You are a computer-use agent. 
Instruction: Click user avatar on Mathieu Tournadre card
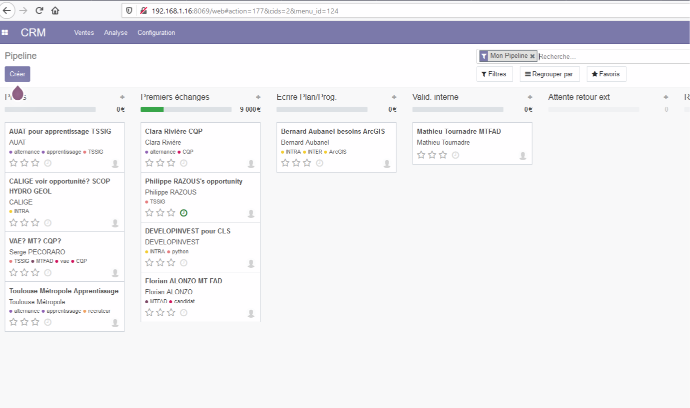pyautogui.click(x=523, y=155)
